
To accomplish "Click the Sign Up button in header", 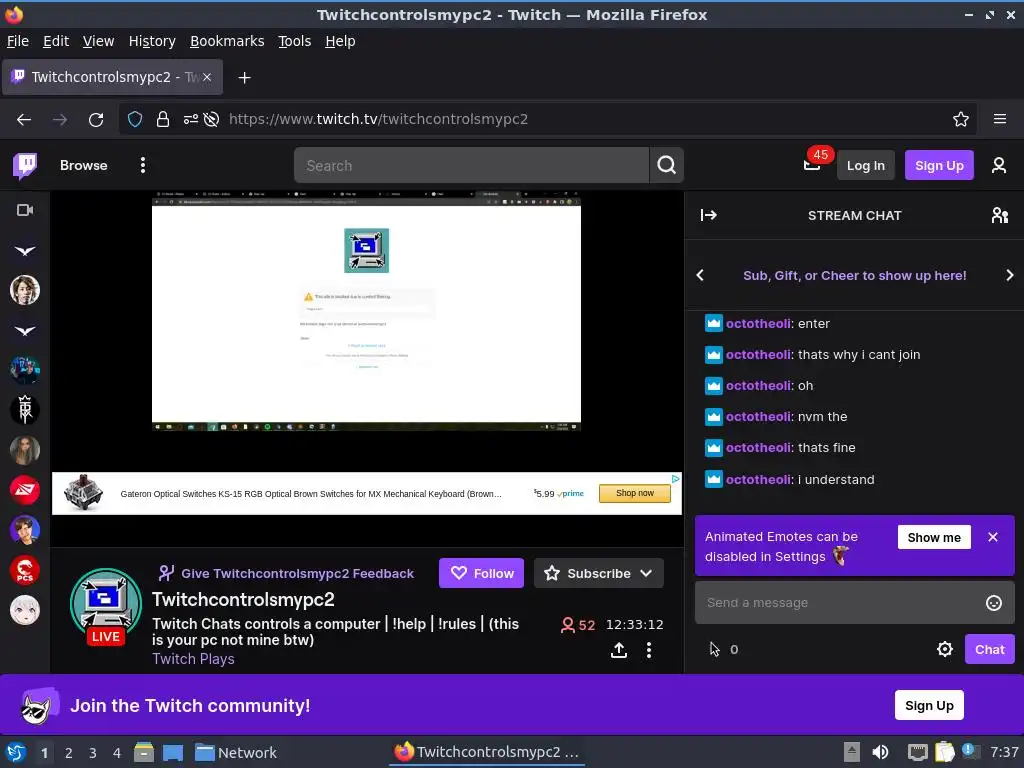I will (938, 165).
